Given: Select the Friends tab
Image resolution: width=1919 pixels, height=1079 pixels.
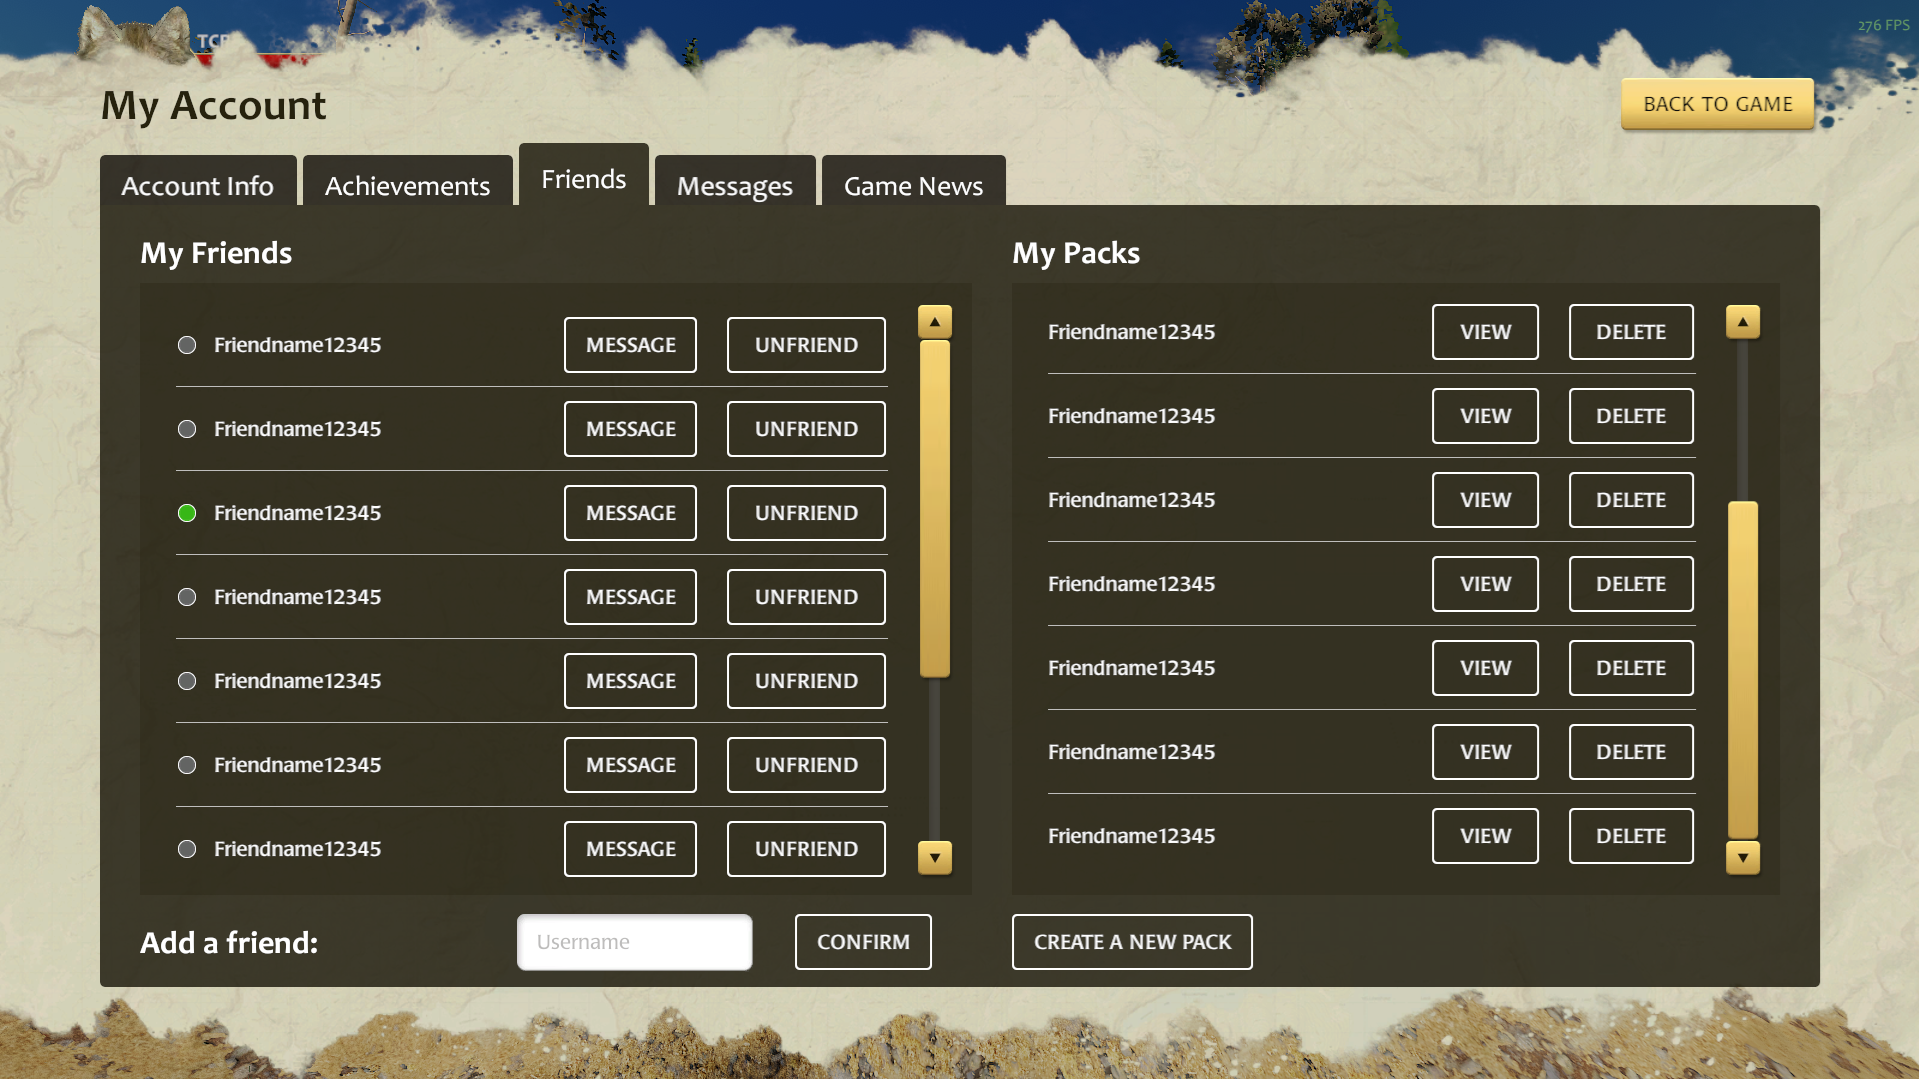Looking at the screenshot, I should [x=584, y=175].
